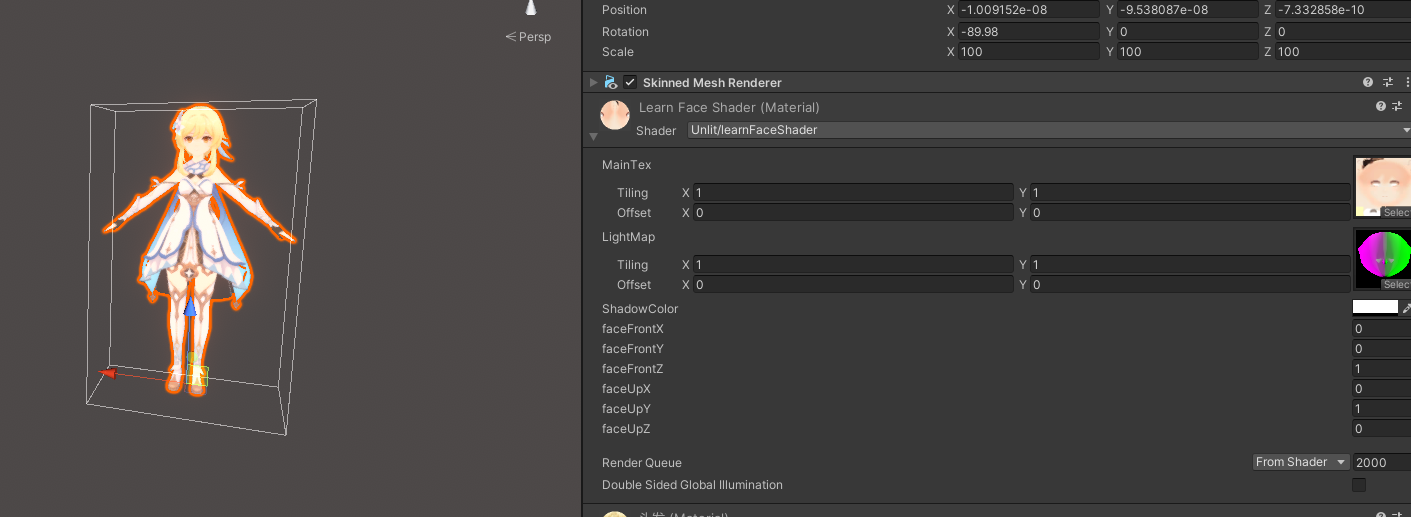Click the Rotation label in Transform
Image resolution: width=1411 pixels, height=517 pixels.
(x=625, y=32)
